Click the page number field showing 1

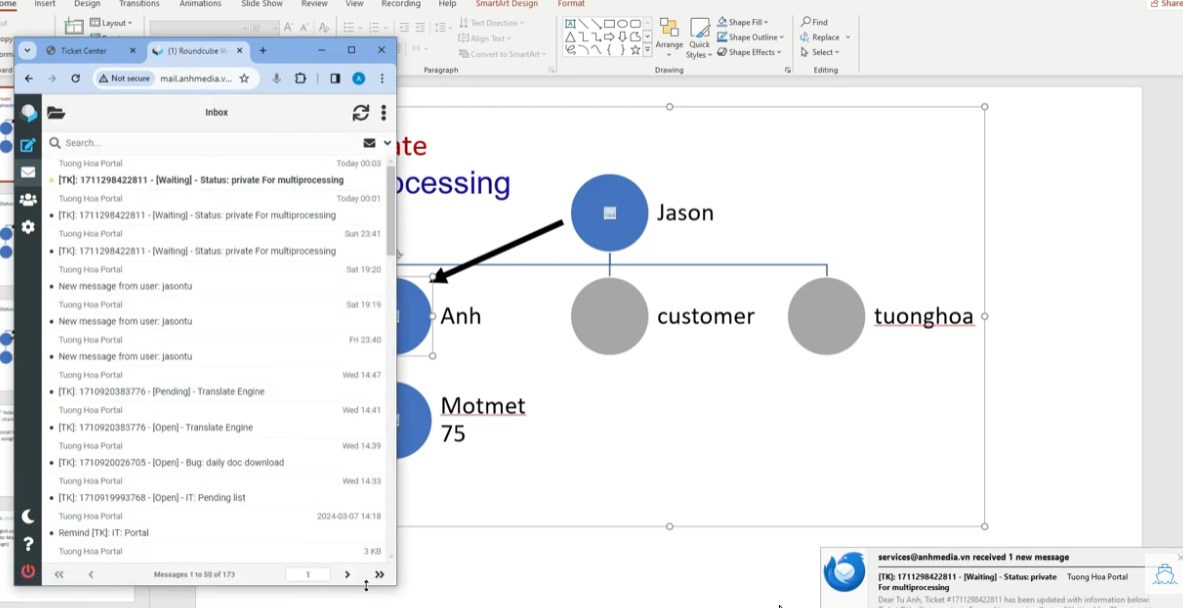click(307, 574)
